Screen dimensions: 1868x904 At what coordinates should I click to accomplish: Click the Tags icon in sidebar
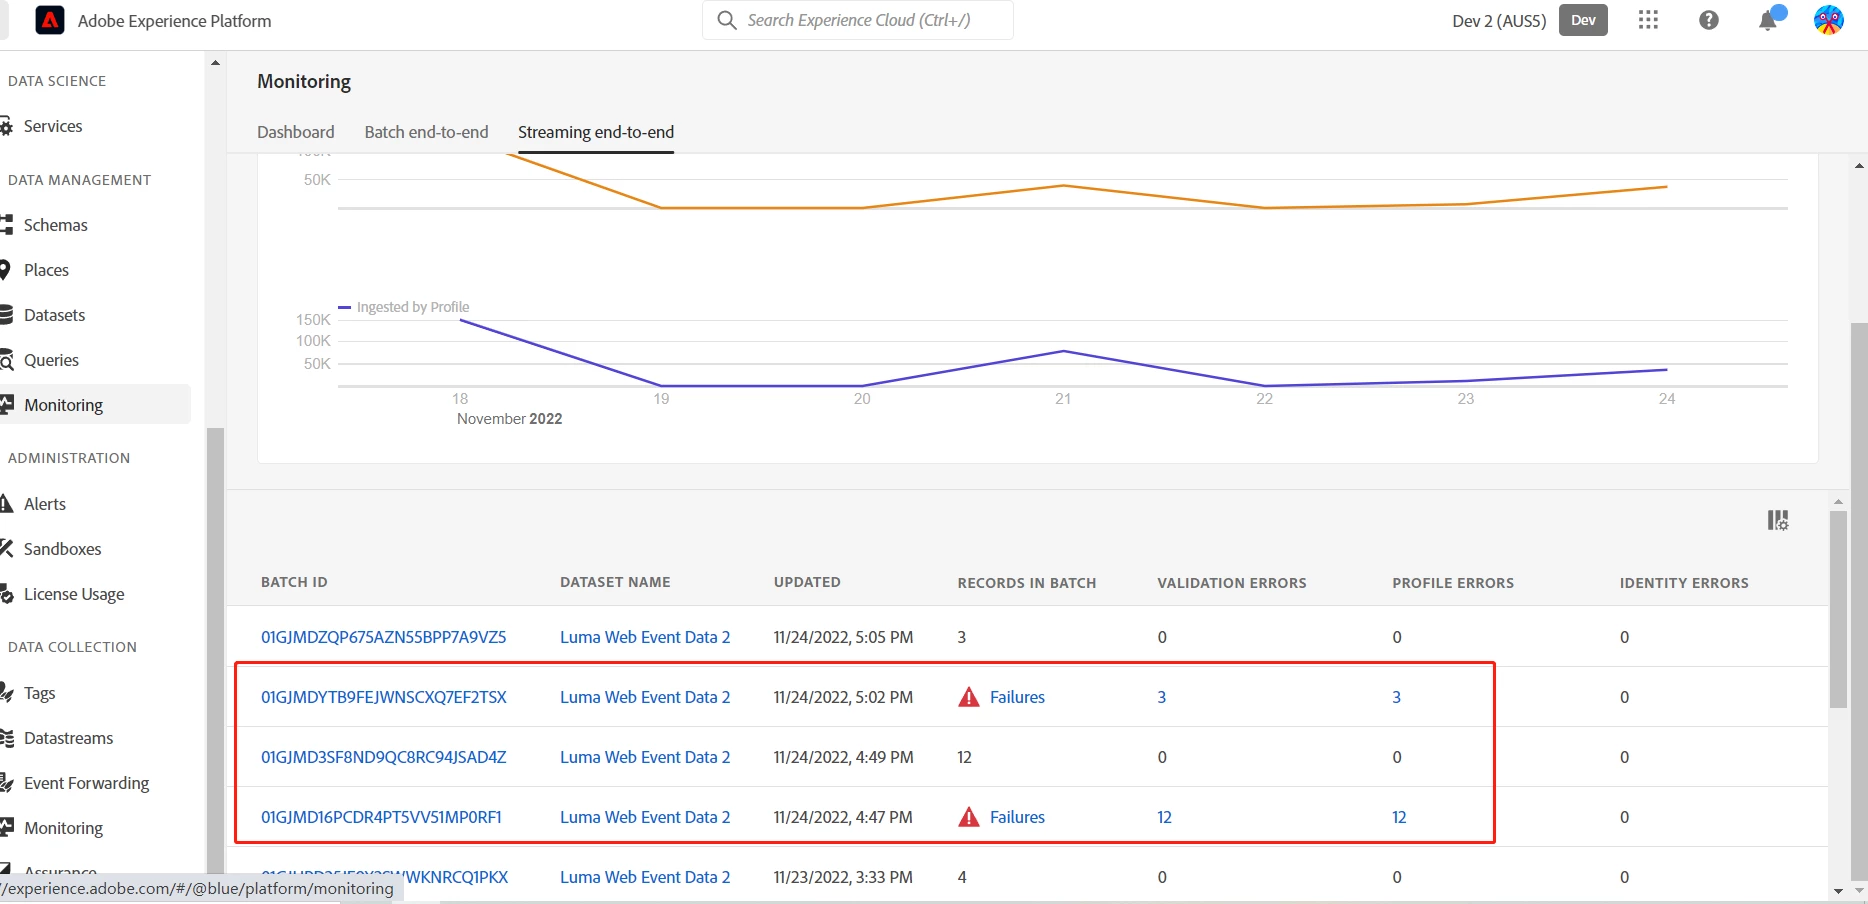pyautogui.click(x=6, y=693)
